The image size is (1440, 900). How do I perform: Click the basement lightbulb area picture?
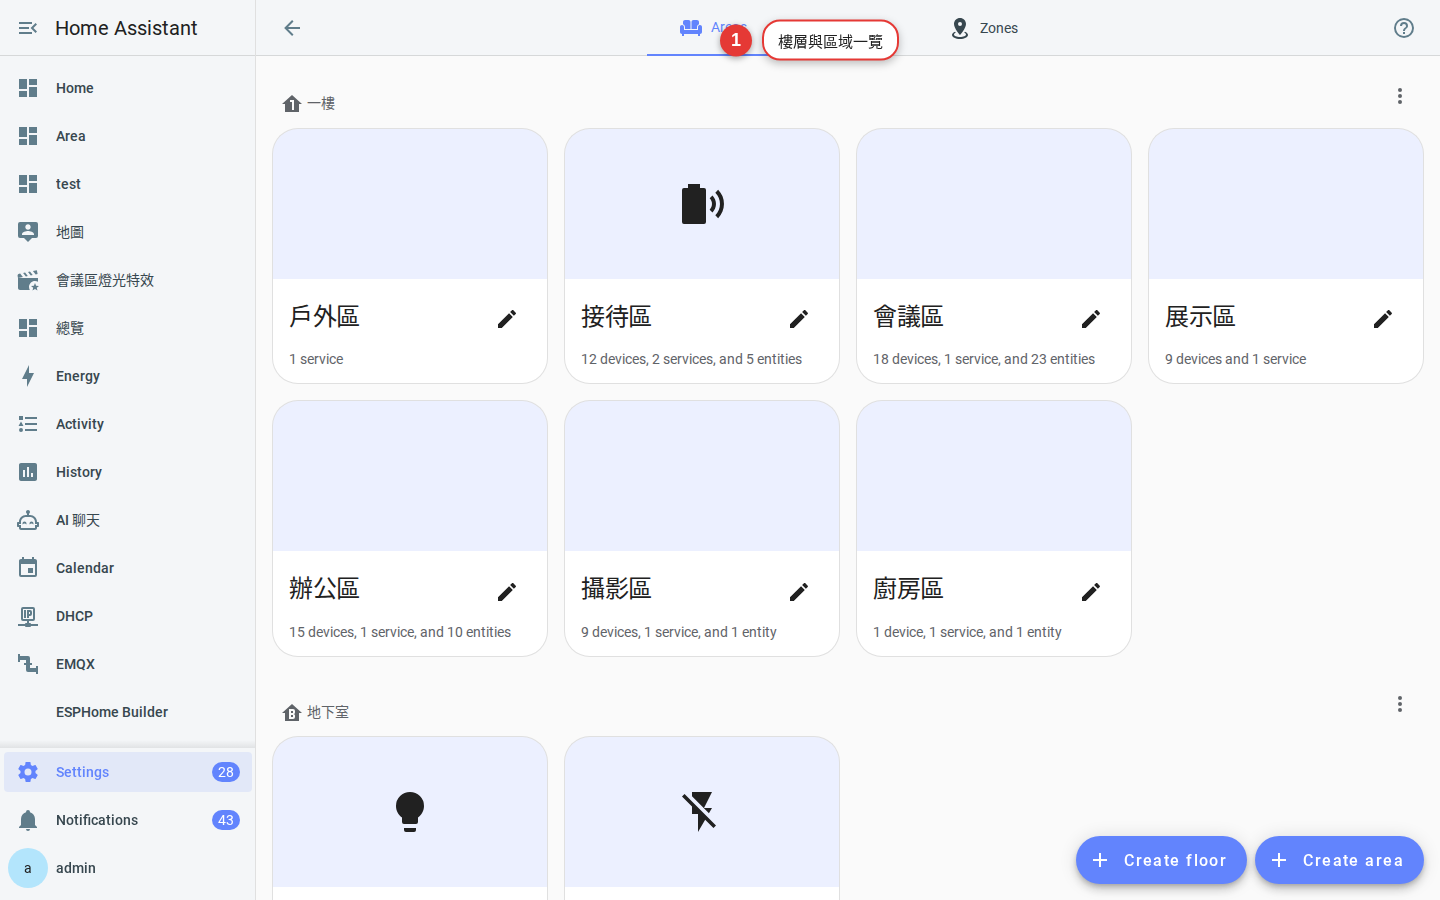coord(410,812)
